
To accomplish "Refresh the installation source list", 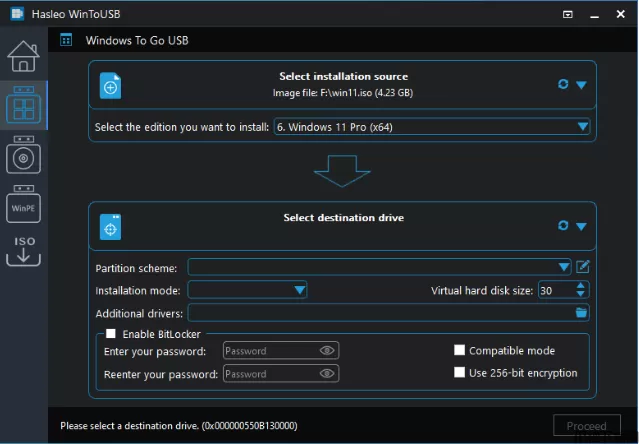I will click(563, 85).
